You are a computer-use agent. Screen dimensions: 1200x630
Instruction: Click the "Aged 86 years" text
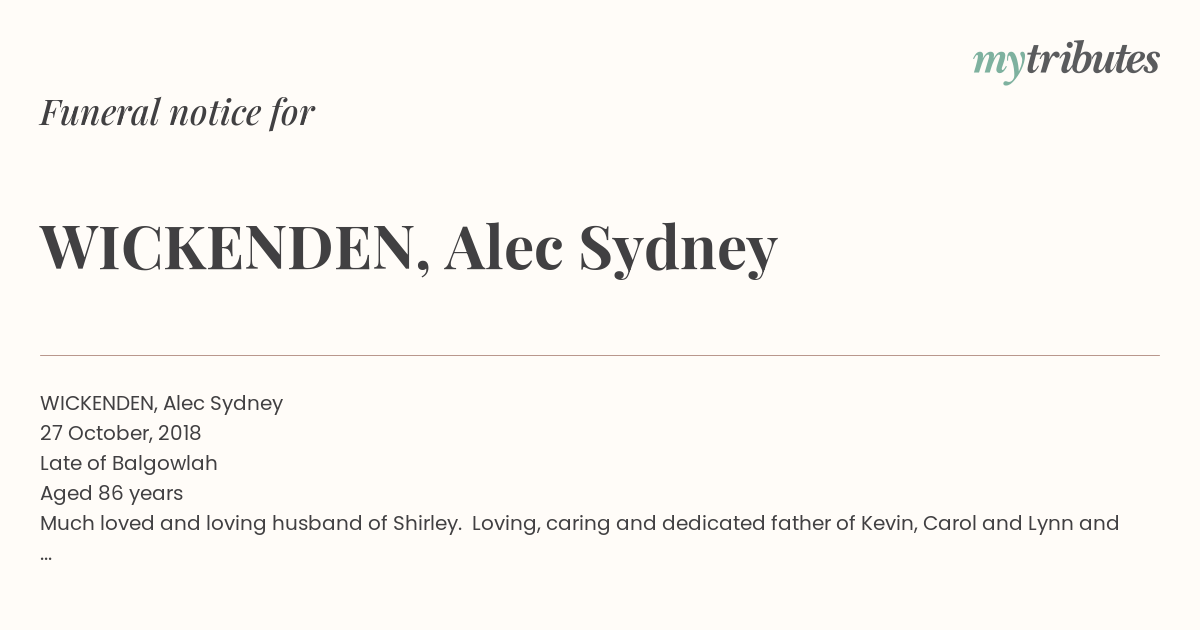point(111,493)
